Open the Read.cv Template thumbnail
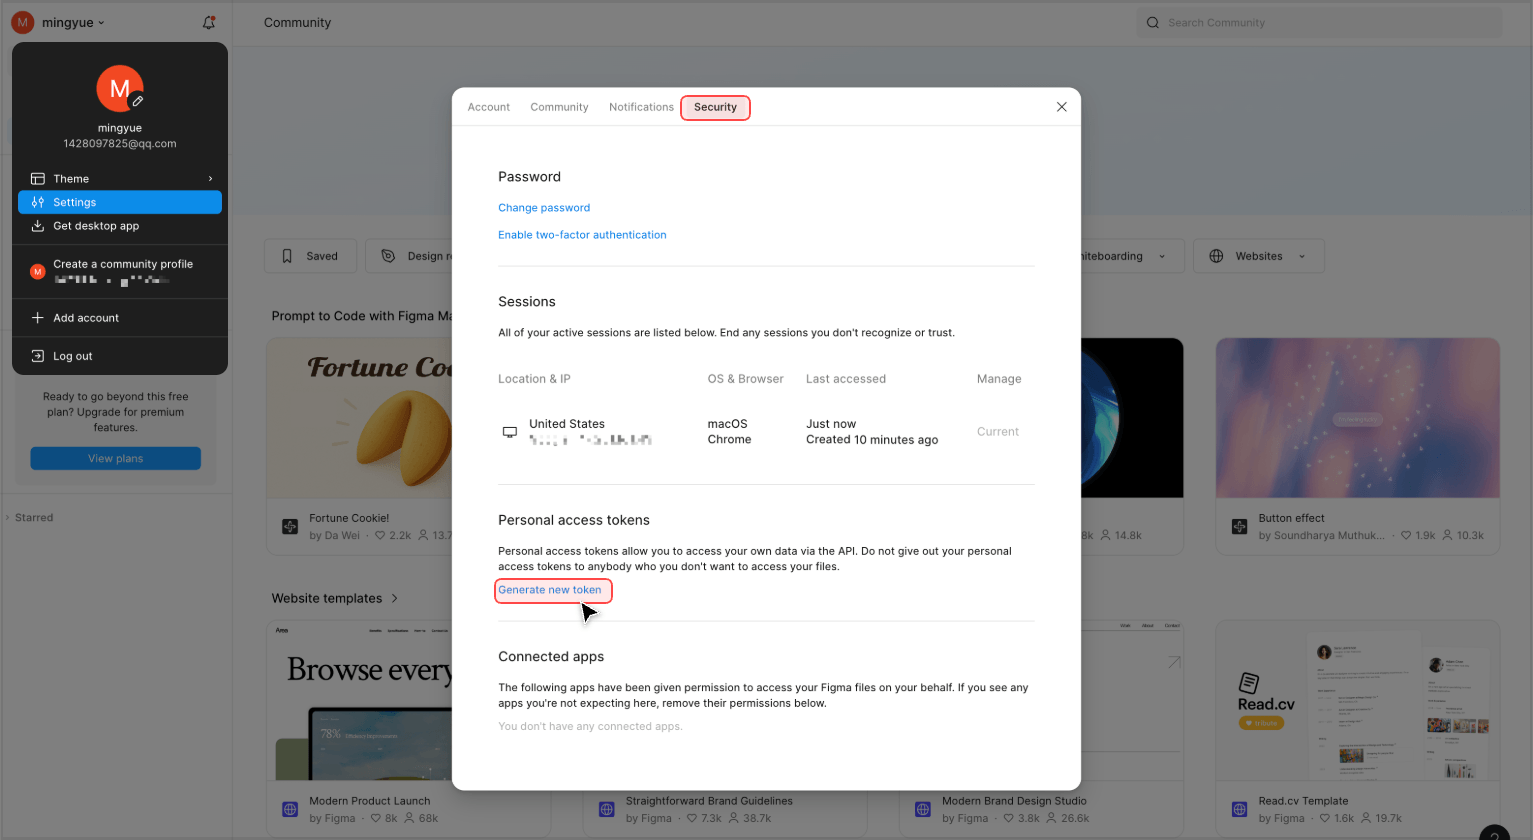This screenshot has width=1533, height=840. coord(1357,700)
